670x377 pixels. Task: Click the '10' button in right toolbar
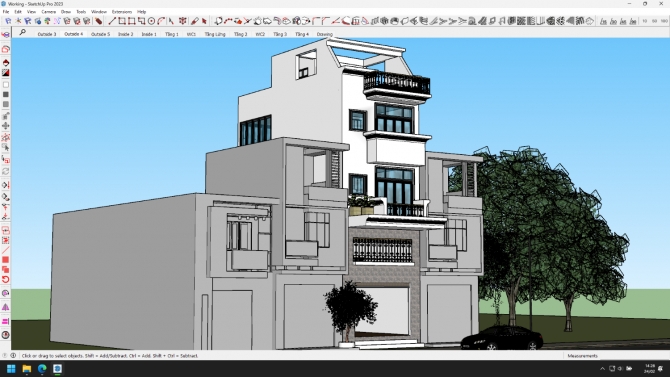click(x=645, y=21)
